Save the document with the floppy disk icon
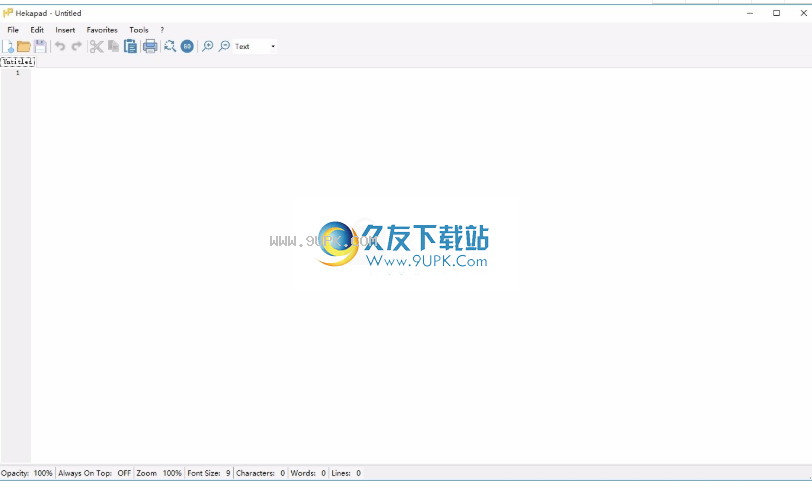Viewport: 812px width, 488px height. tap(40, 47)
